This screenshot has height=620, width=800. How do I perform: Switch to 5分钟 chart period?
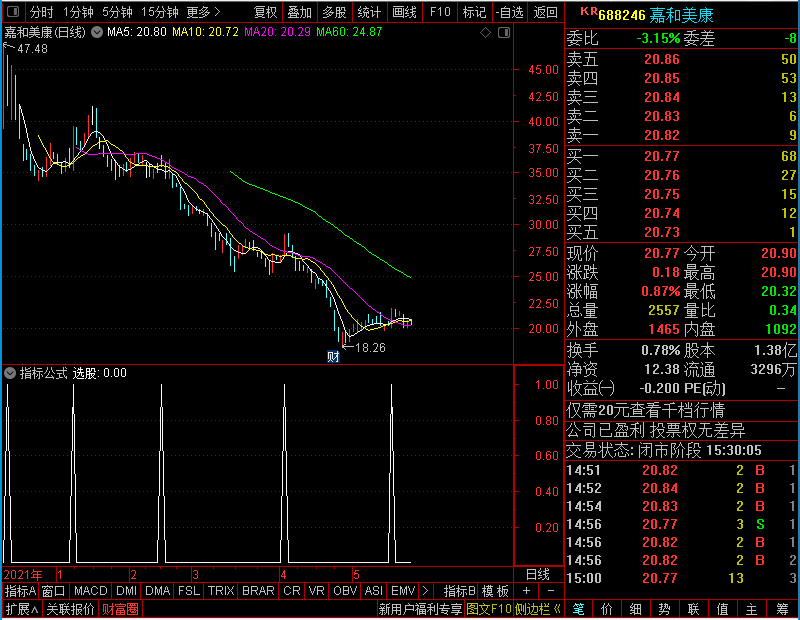(117, 12)
